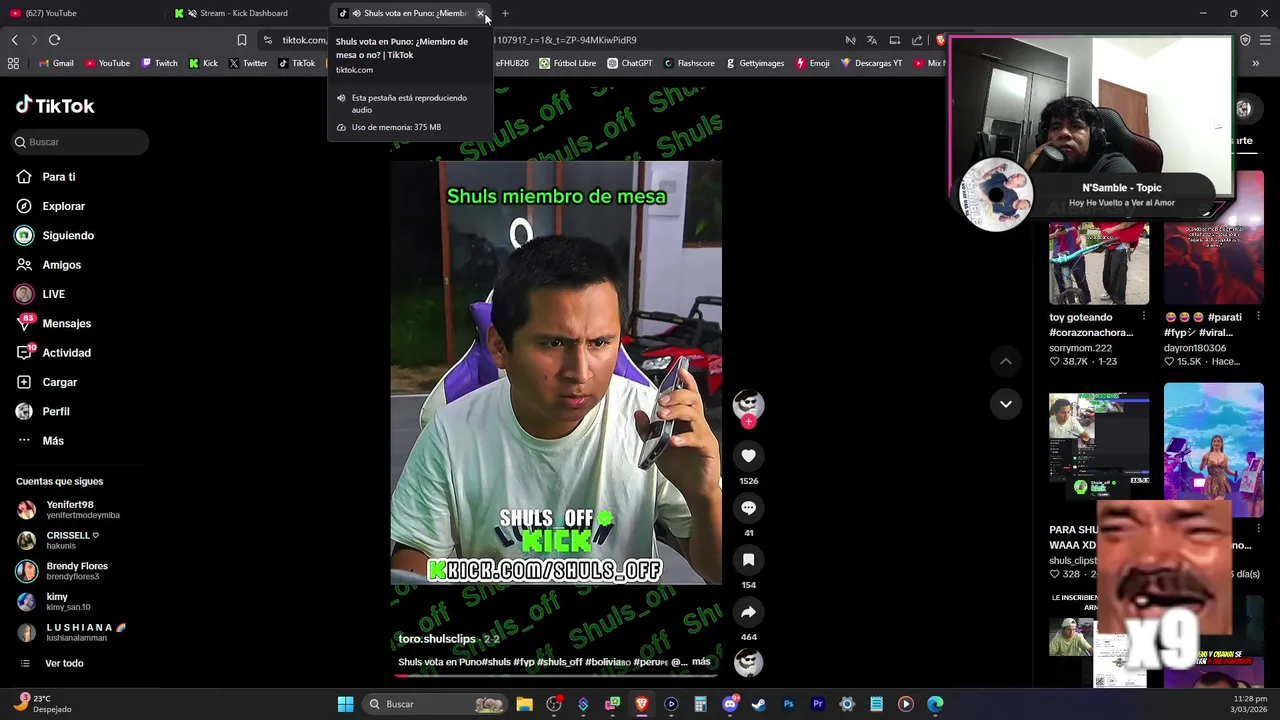Screen dimensions: 1280x720
Task: Open Microsoft Edge from taskbar
Action: tap(935, 704)
